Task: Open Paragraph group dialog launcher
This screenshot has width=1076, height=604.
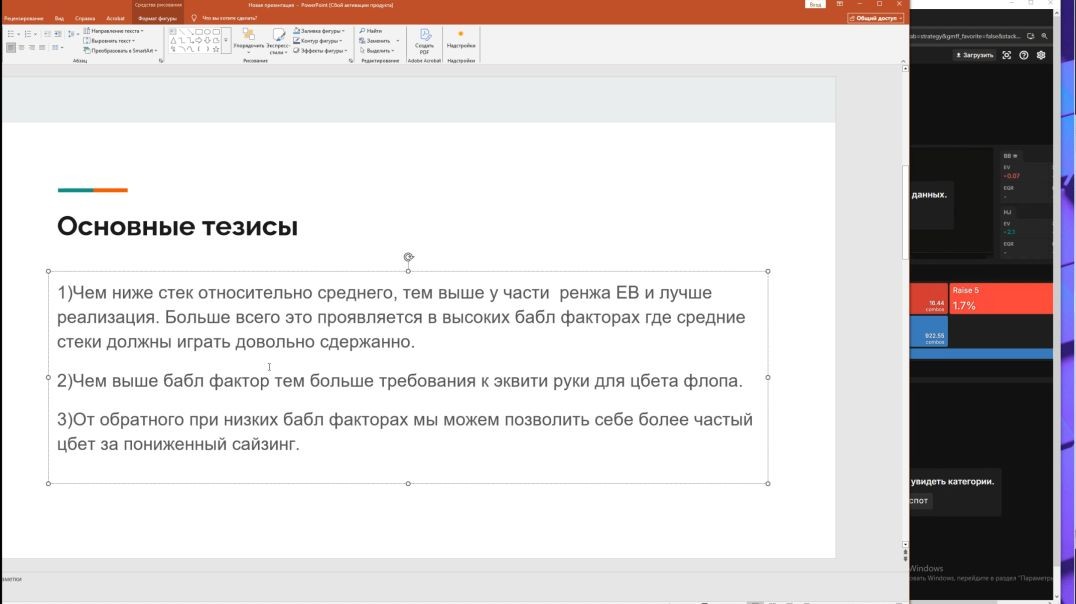Action: [x=161, y=61]
